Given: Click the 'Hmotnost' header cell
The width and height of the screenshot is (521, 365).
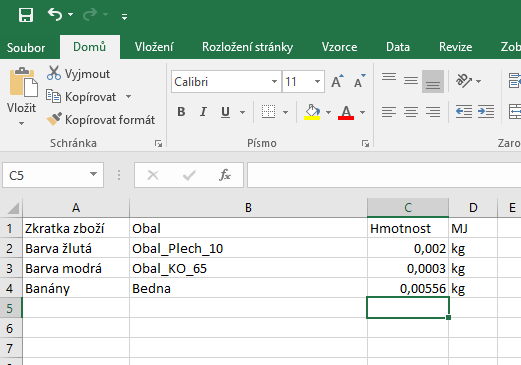Looking at the screenshot, I should point(408,228).
